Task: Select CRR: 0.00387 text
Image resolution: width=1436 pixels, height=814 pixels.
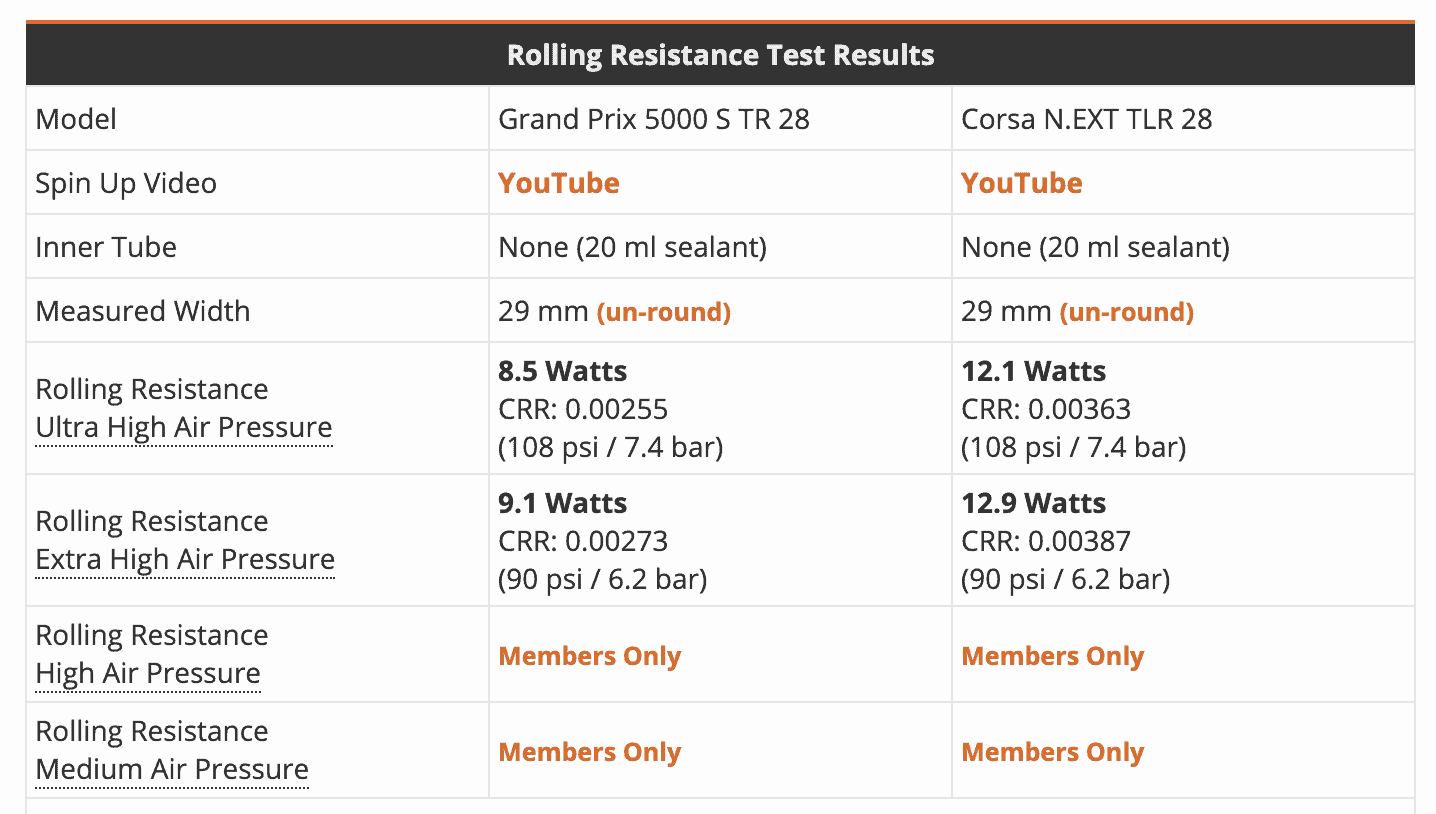Action: tap(1046, 541)
